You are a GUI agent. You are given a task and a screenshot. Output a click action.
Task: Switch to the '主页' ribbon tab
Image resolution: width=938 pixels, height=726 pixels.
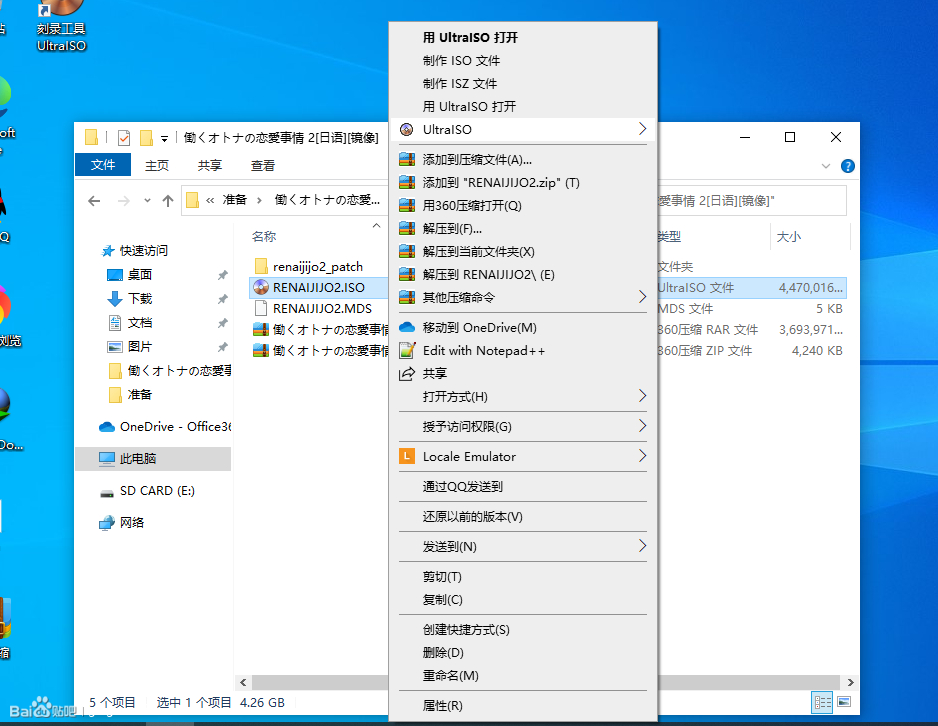click(157, 166)
